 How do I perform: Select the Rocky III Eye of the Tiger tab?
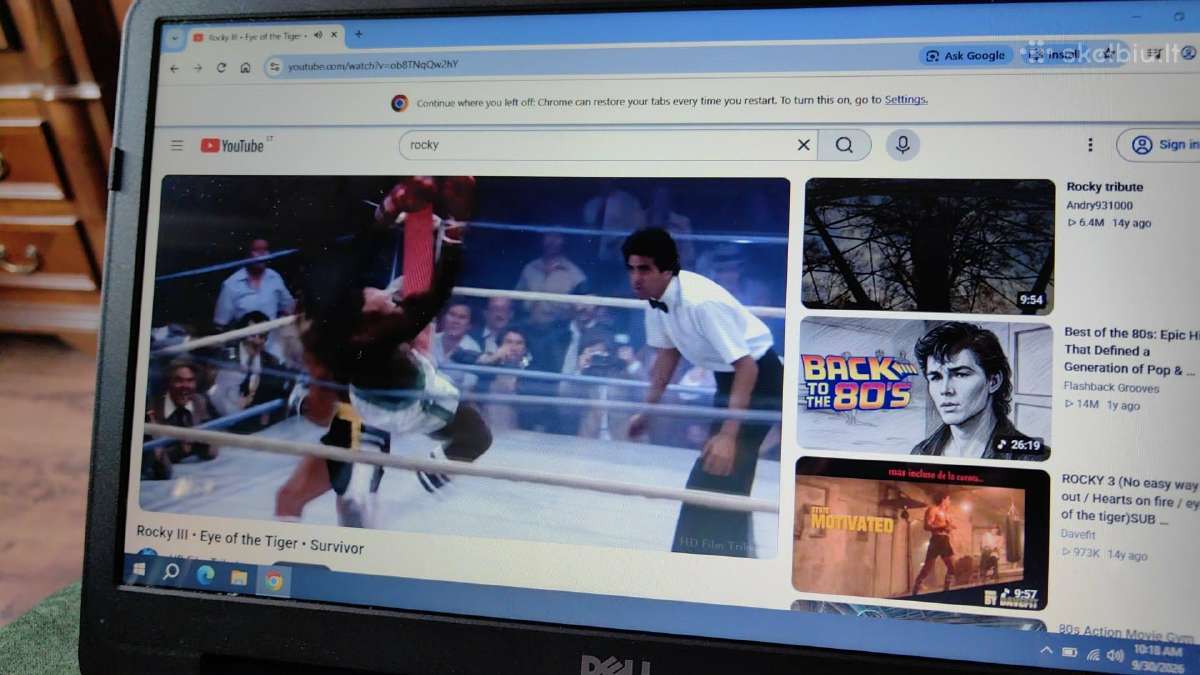(x=262, y=37)
